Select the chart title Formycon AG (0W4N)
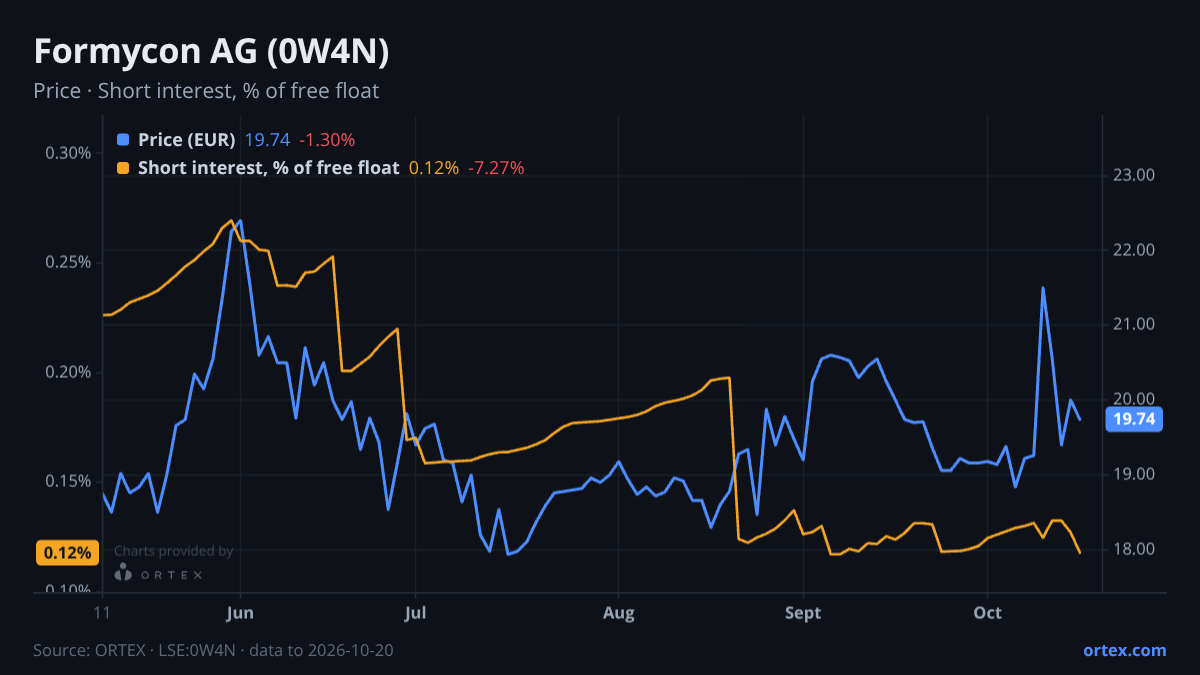The height and width of the screenshot is (675, 1200). click(211, 52)
